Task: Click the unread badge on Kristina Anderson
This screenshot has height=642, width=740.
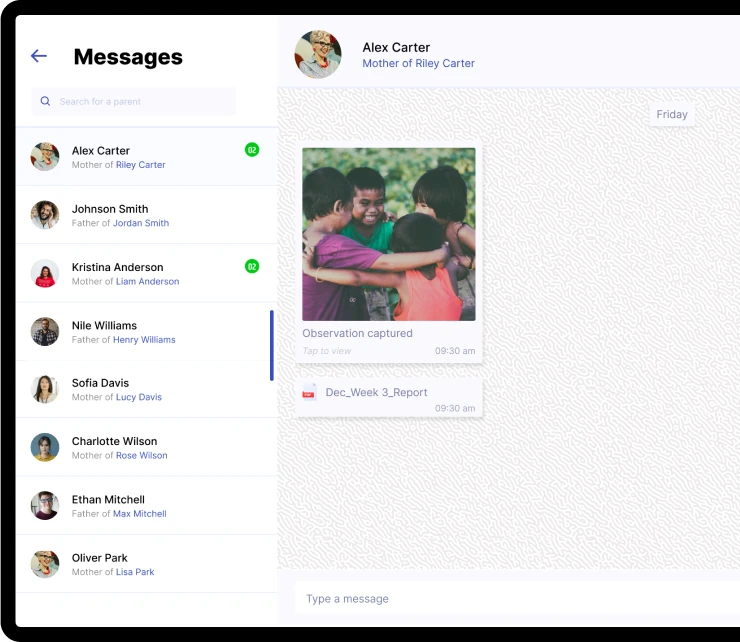Action: pyautogui.click(x=252, y=266)
